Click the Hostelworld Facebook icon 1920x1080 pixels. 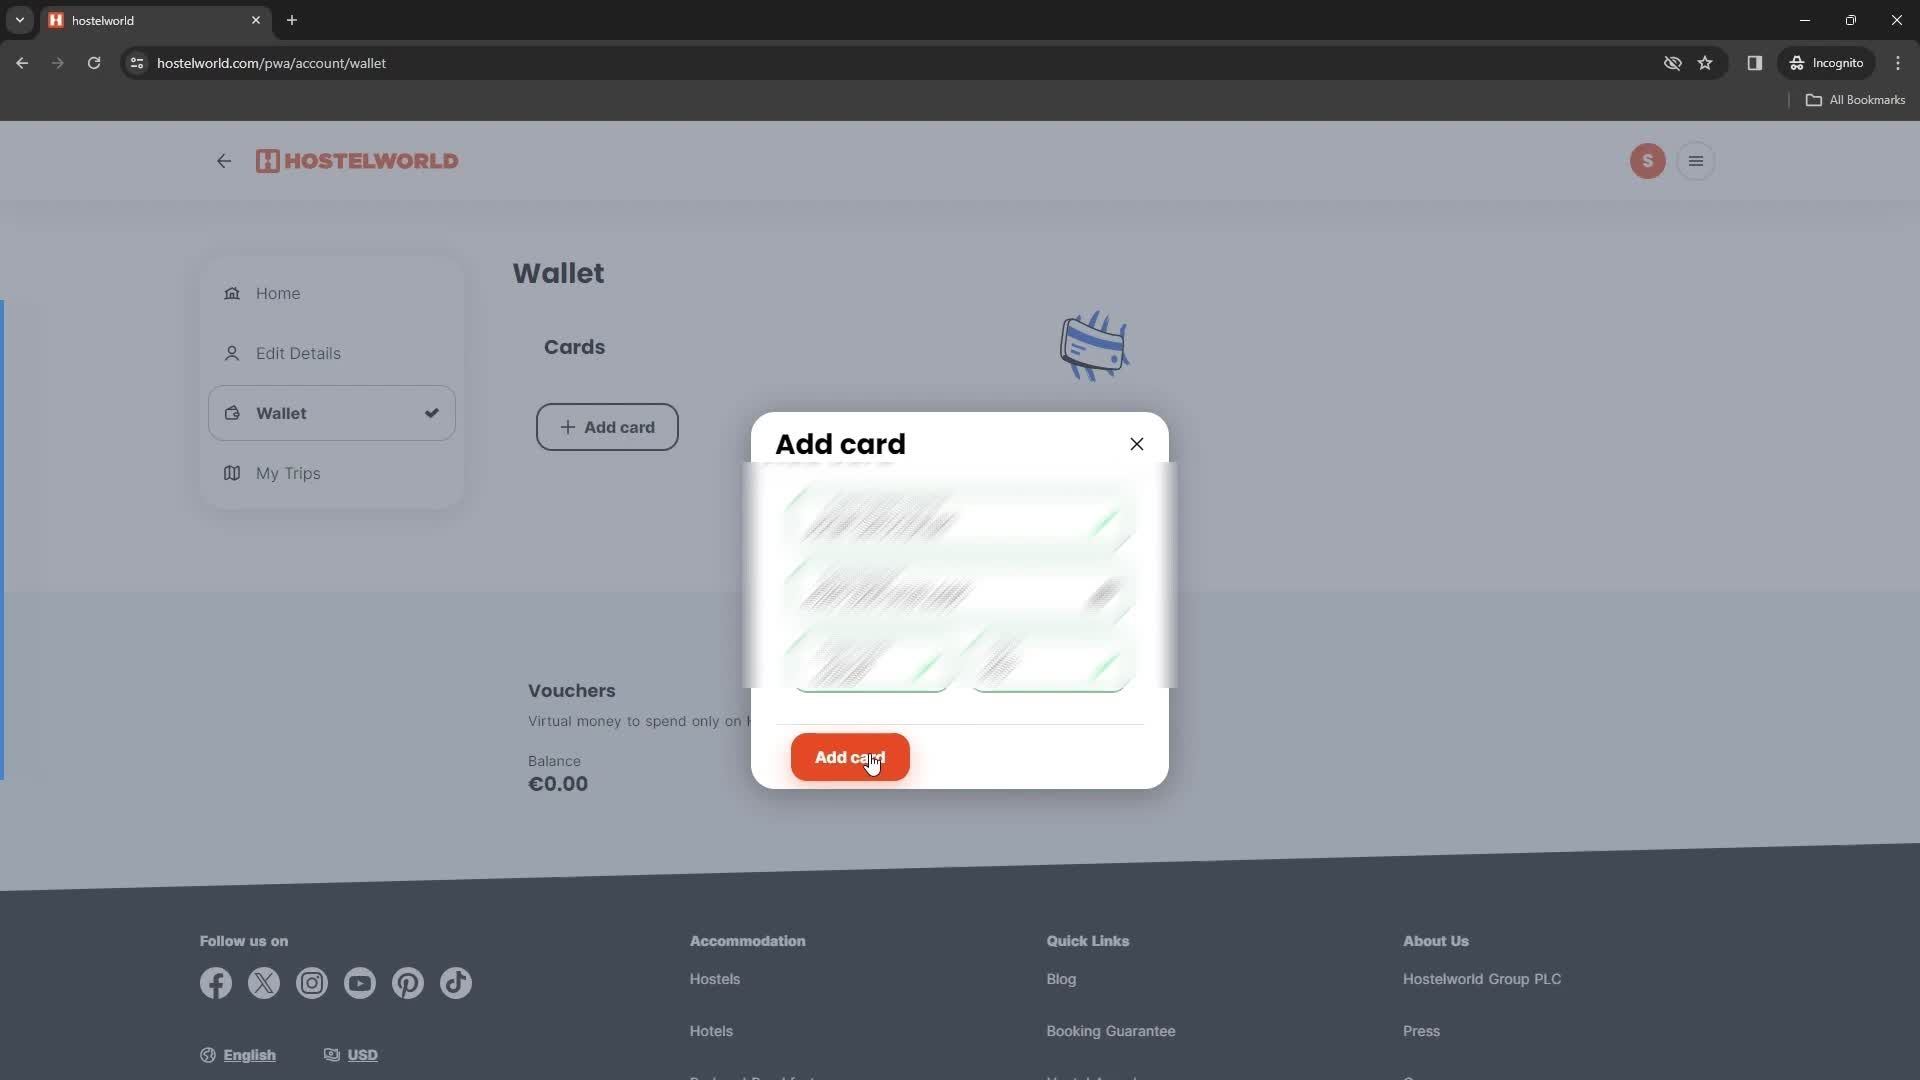tap(214, 982)
